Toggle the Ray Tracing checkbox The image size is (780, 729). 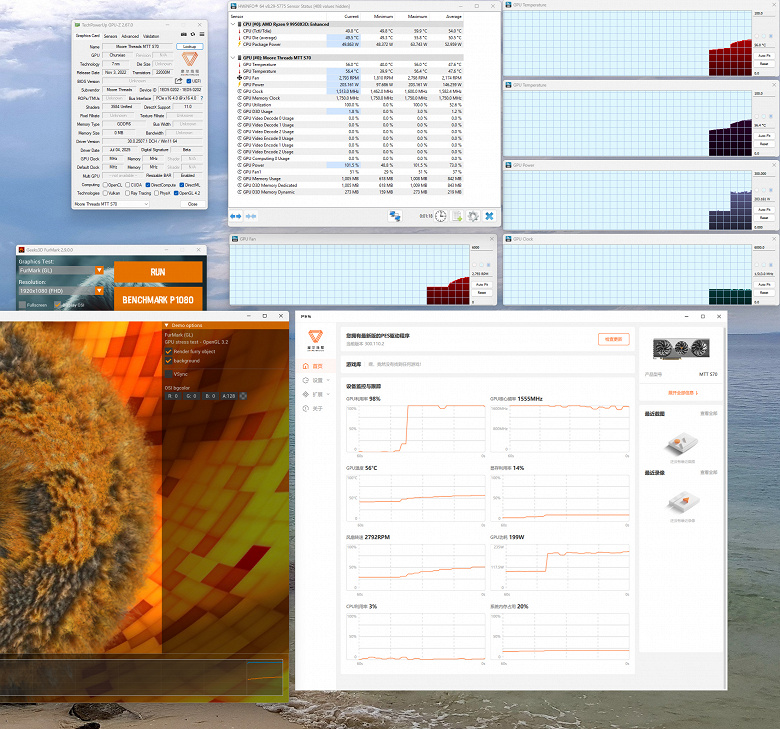(x=127, y=193)
